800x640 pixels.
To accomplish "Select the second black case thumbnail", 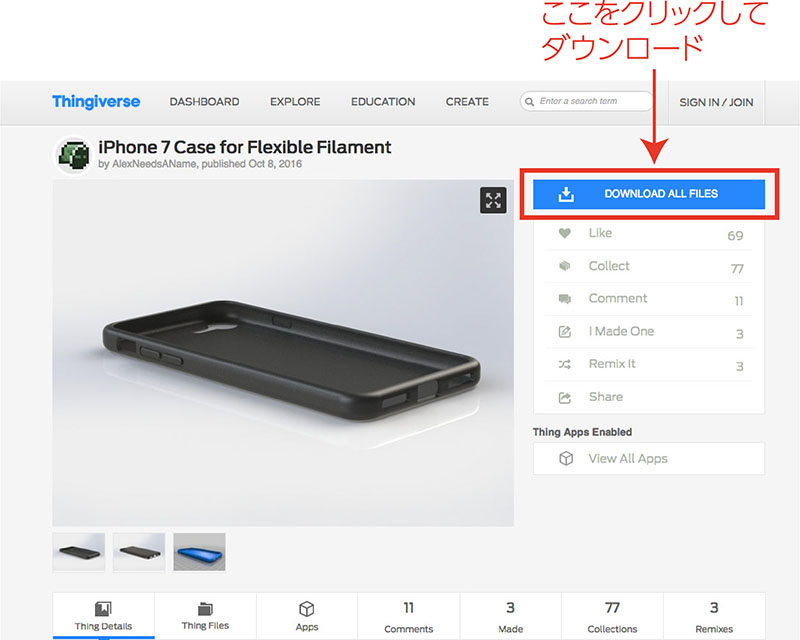I will coord(139,552).
